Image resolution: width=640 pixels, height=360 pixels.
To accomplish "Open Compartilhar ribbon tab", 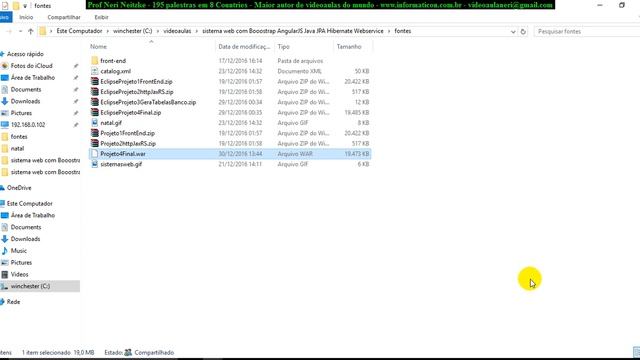I will pyautogui.click(x=64, y=17).
